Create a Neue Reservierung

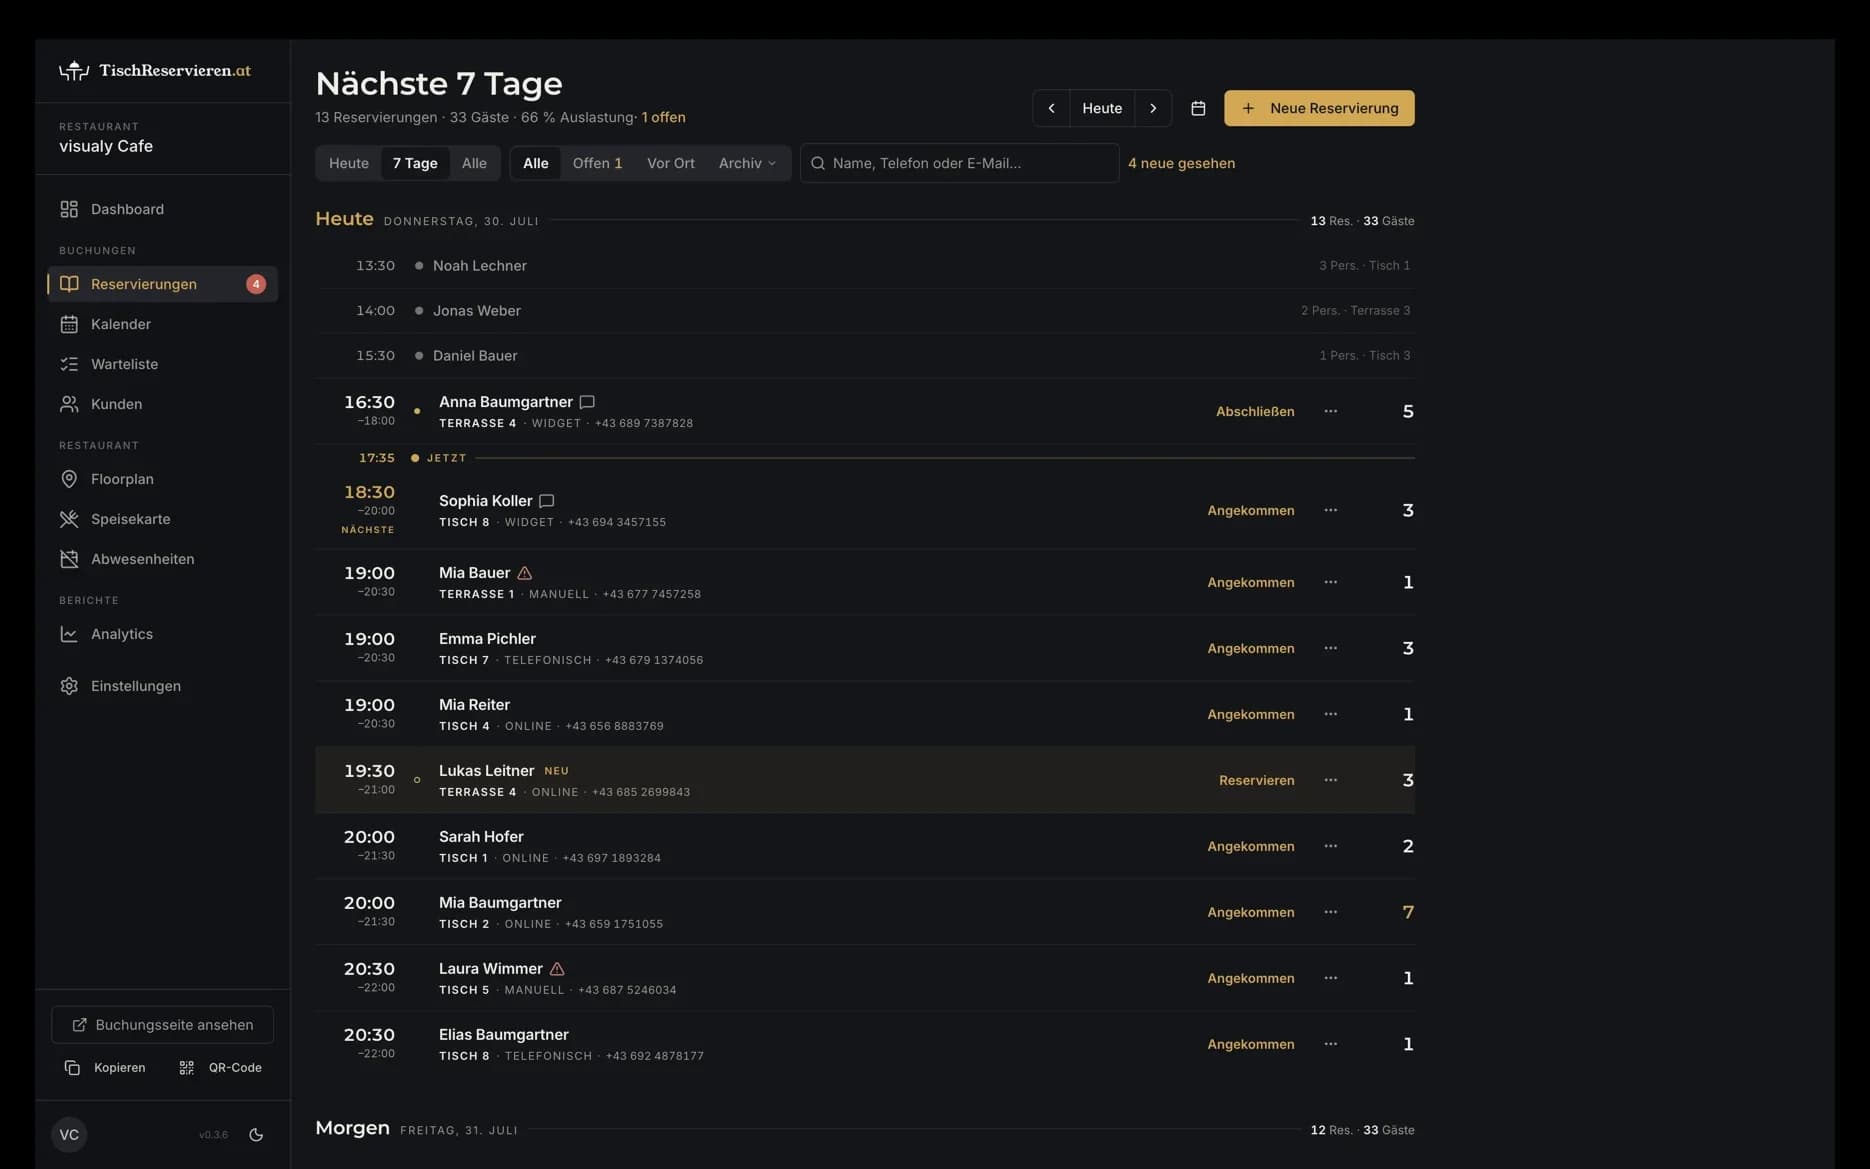coord(1319,108)
